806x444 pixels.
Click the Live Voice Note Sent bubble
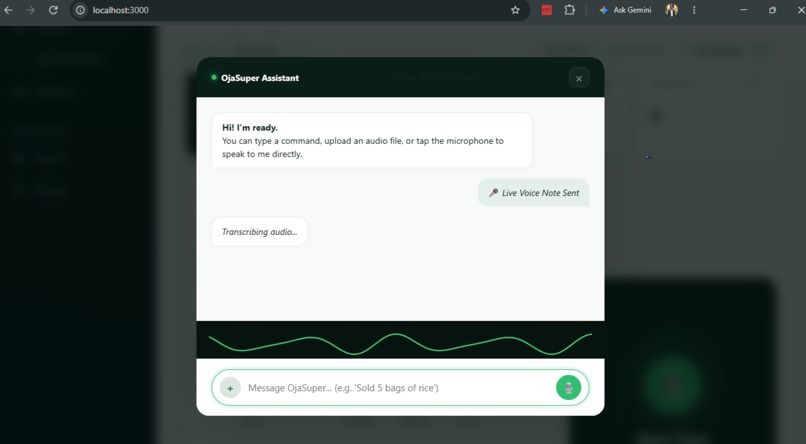pyautogui.click(x=533, y=193)
